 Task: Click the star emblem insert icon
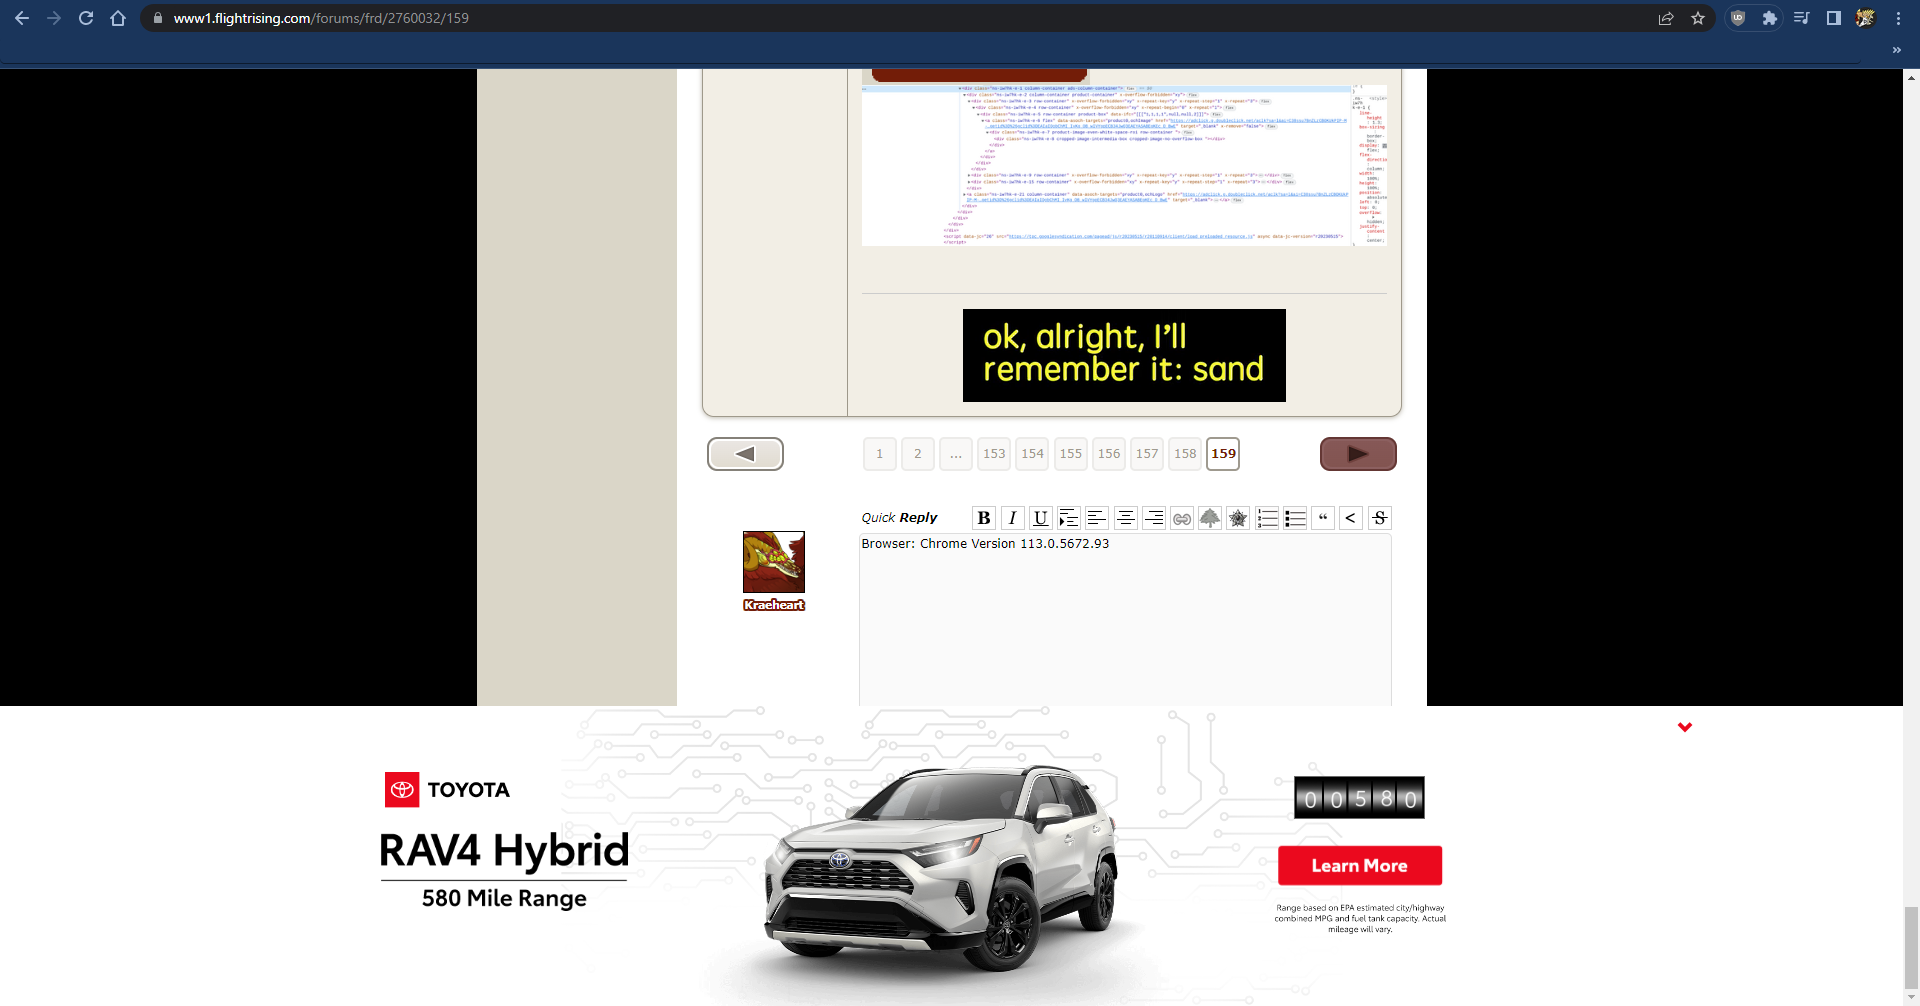click(1238, 518)
